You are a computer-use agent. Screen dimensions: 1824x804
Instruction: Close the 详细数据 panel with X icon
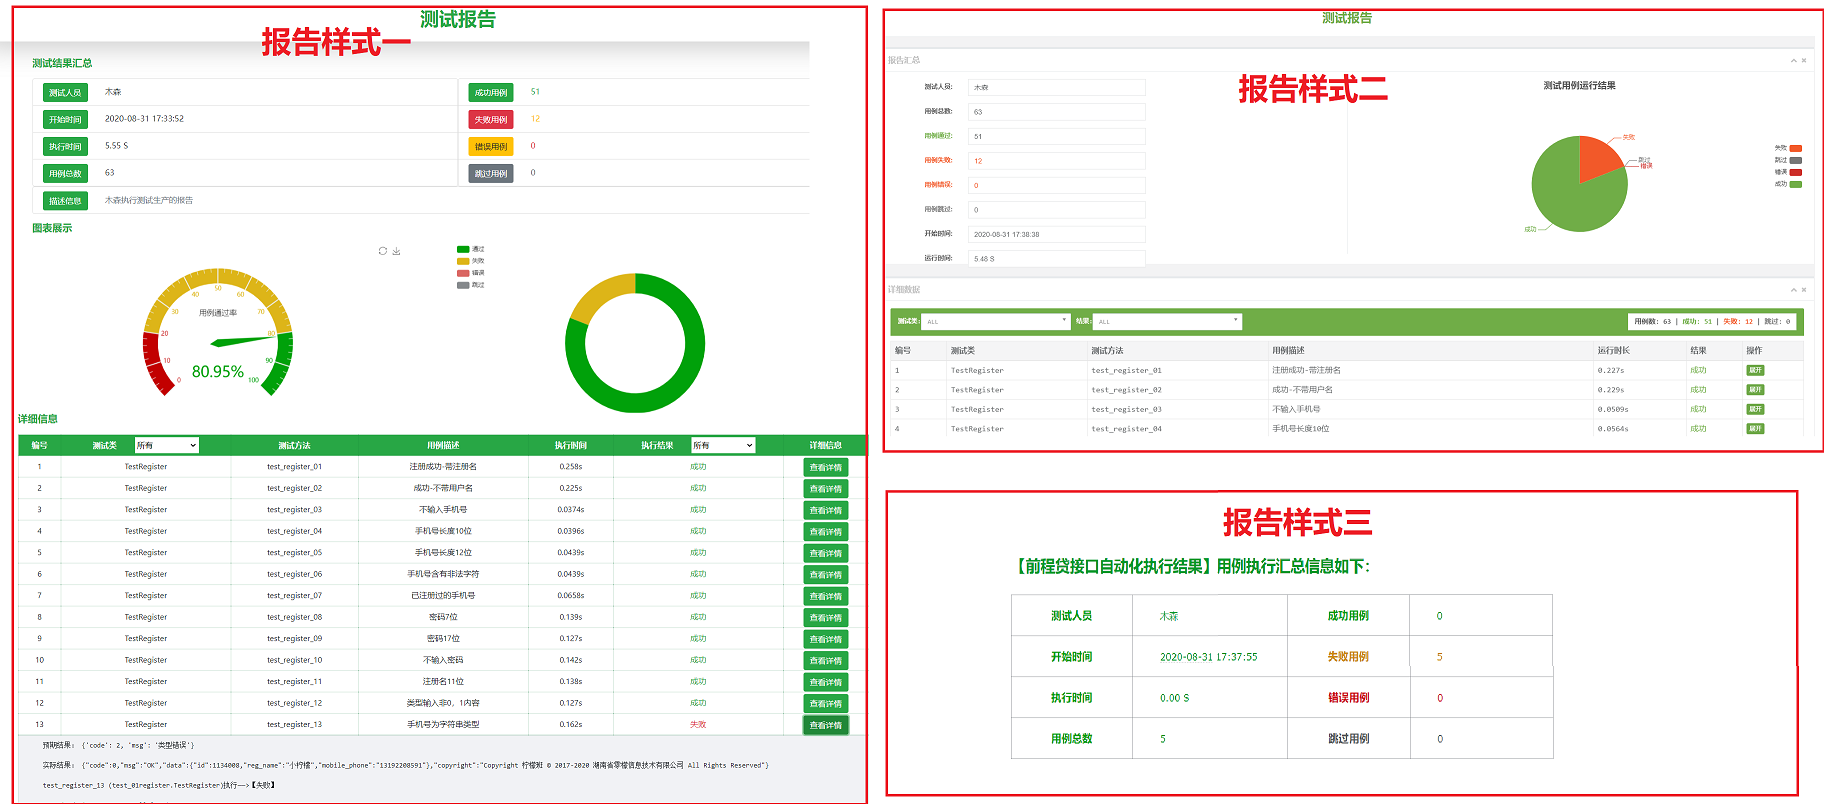1804,290
